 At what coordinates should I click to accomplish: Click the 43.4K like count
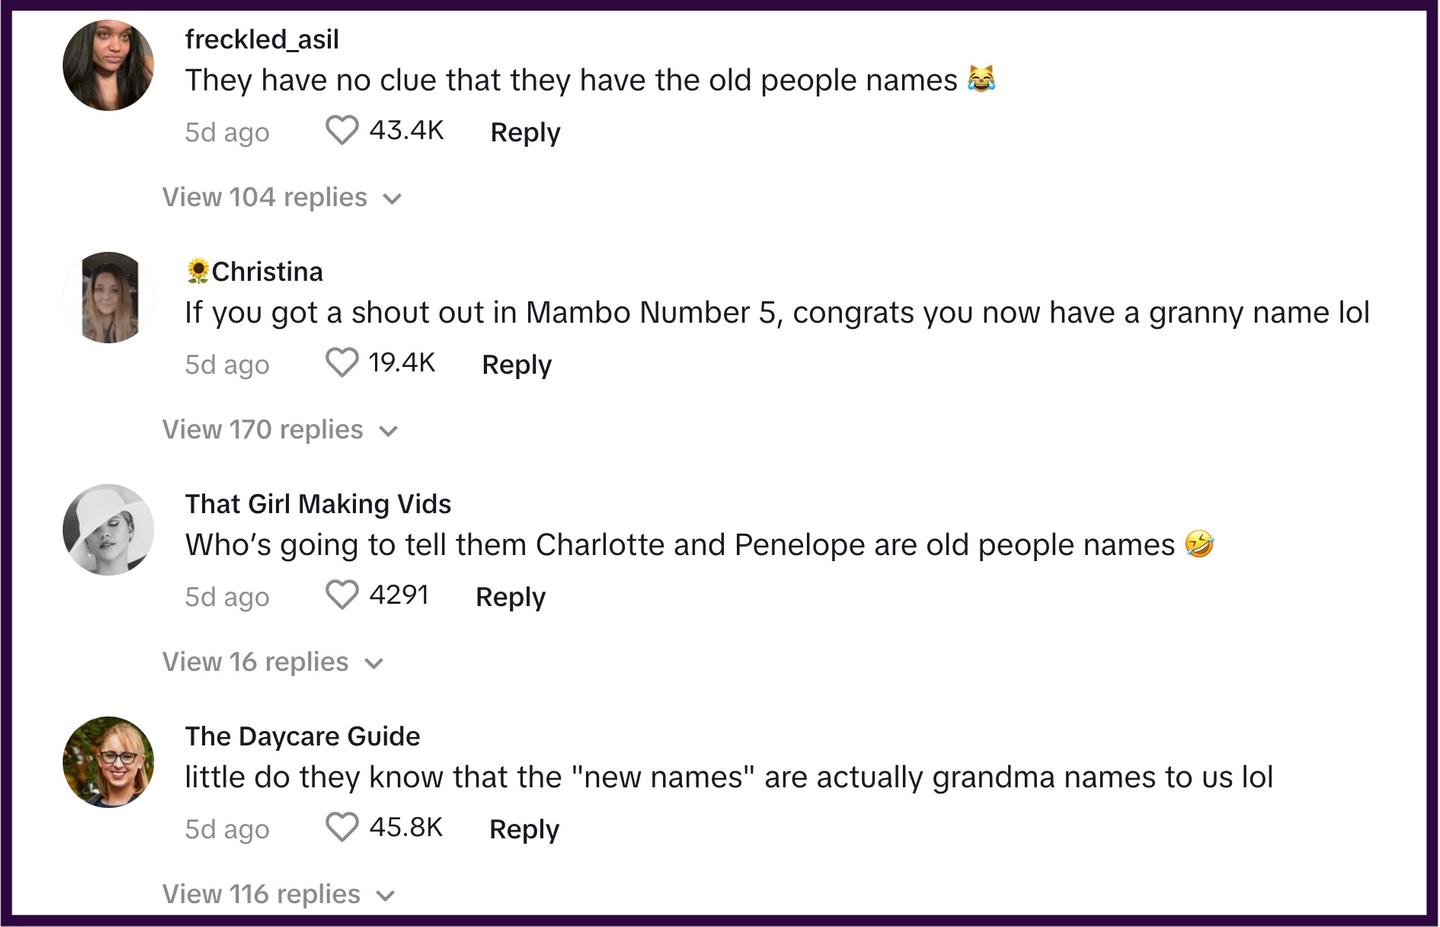click(406, 130)
